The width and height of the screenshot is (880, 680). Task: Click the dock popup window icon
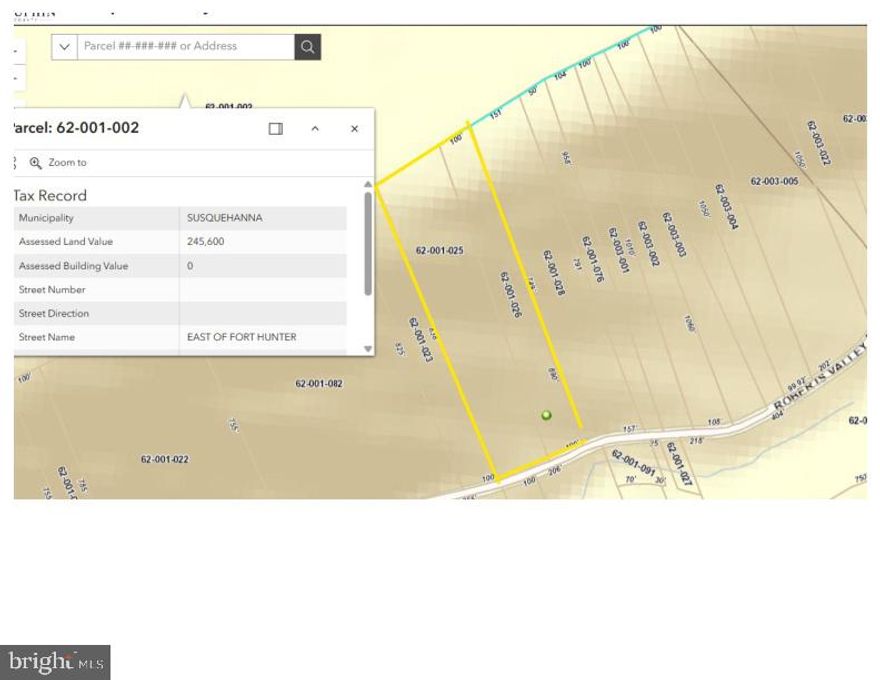(275, 128)
